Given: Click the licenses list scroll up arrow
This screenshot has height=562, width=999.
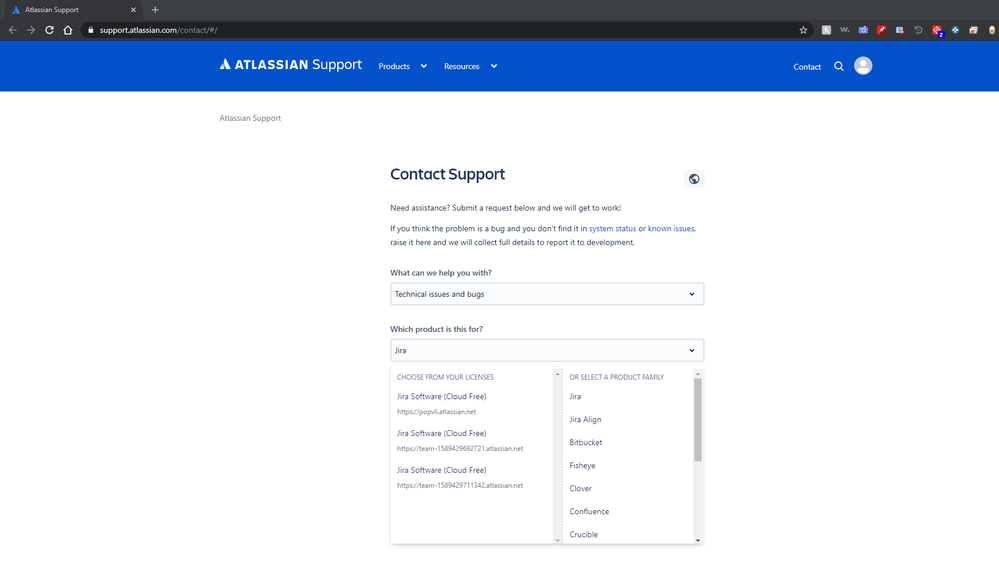Looking at the screenshot, I should (557, 374).
